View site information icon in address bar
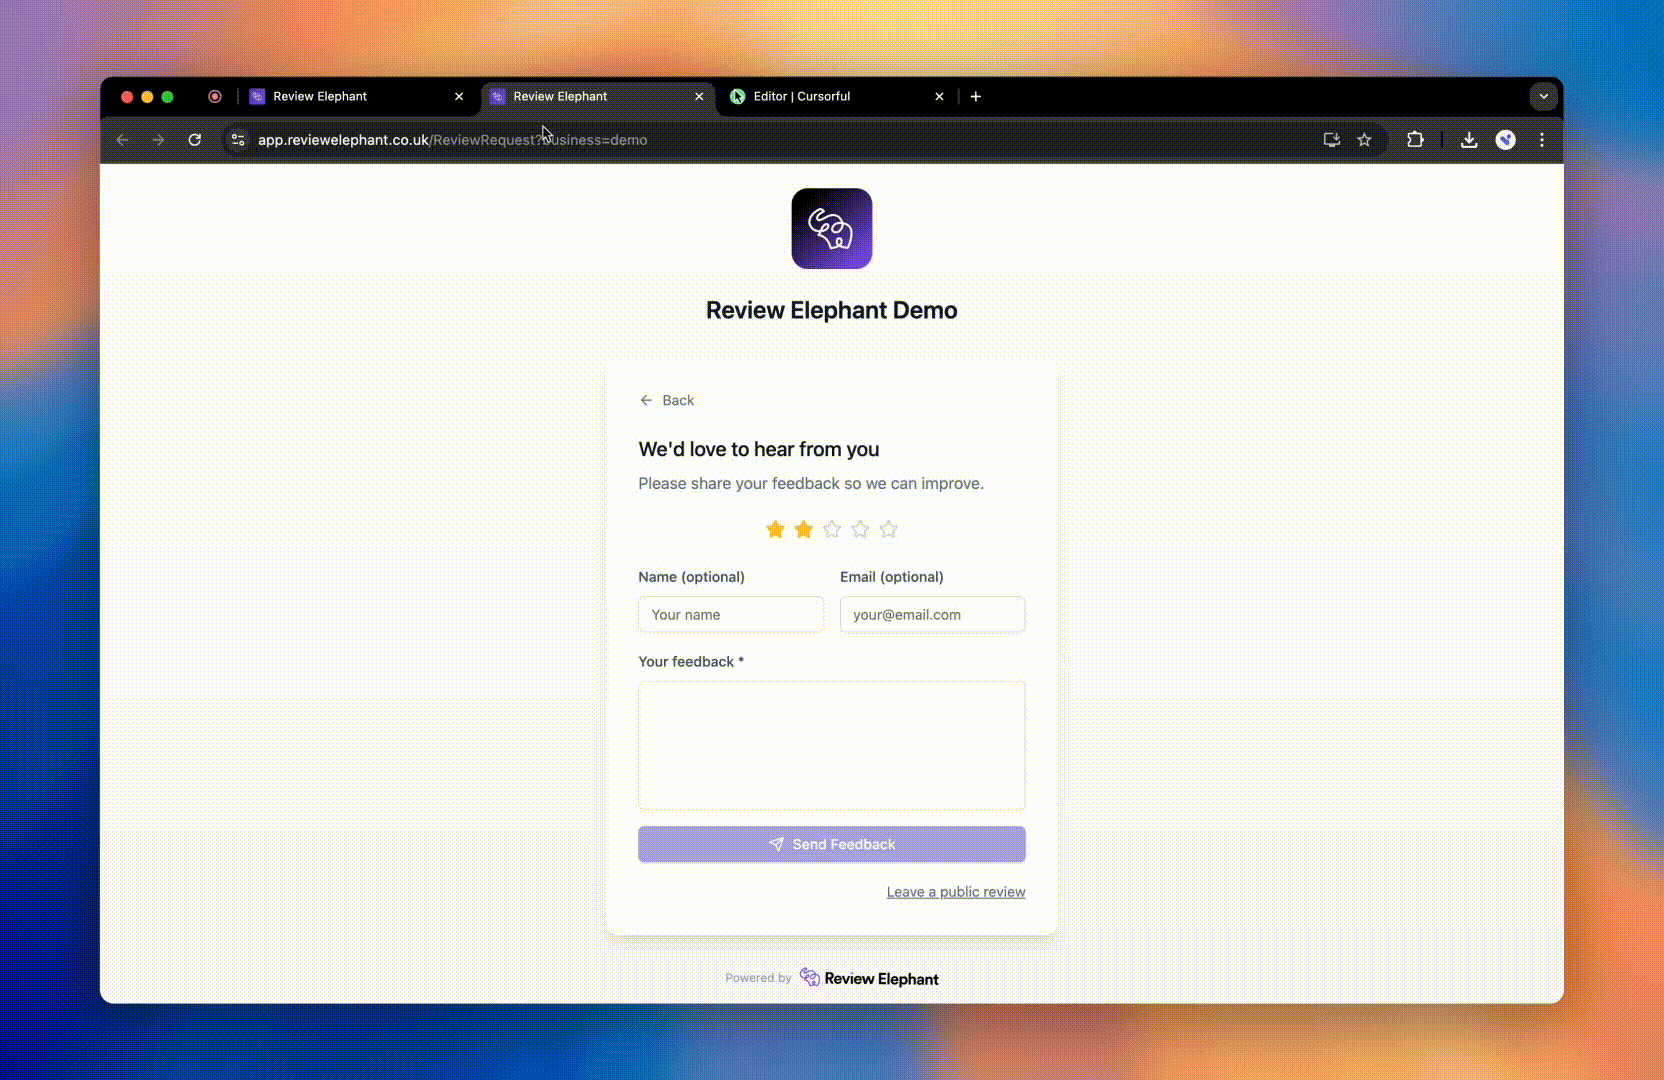Image resolution: width=1664 pixels, height=1080 pixels. pyautogui.click(x=238, y=140)
